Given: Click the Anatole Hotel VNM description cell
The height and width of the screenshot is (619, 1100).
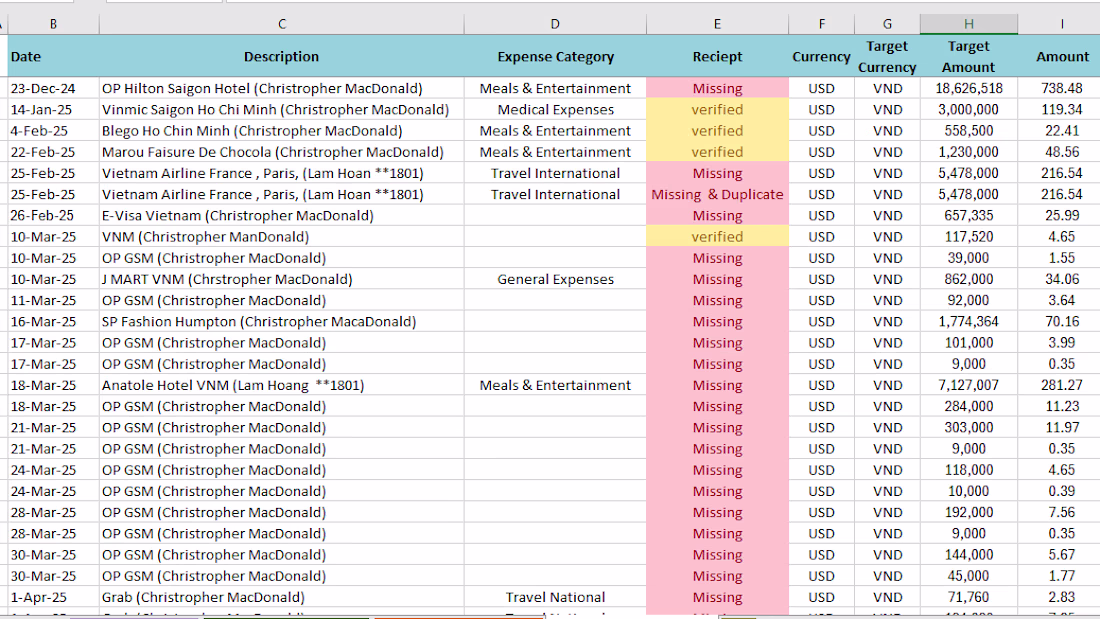Looking at the screenshot, I should (281, 385).
